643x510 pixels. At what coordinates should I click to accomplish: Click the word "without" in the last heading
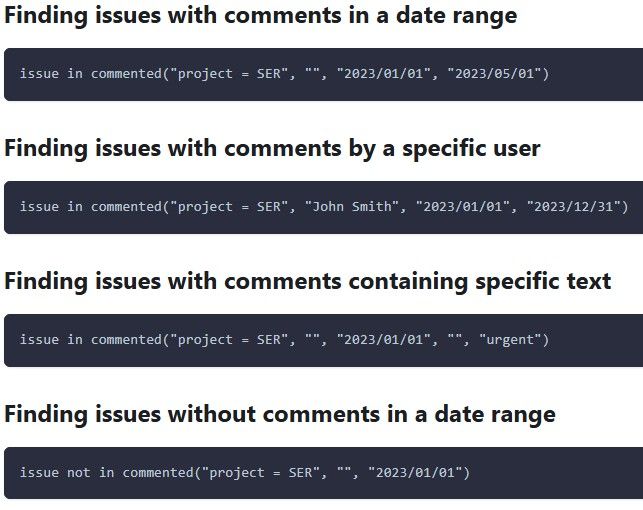pyautogui.click(x=212, y=414)
